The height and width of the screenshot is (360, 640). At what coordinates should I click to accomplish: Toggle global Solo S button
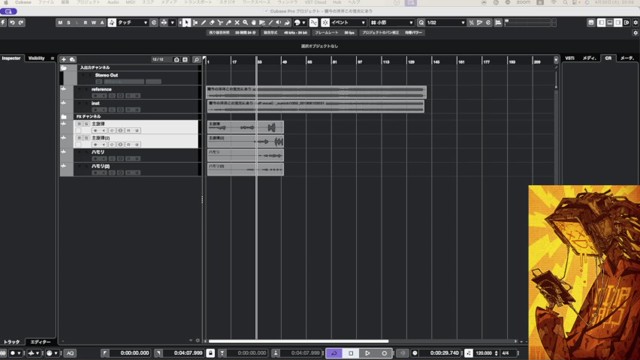pos(69,22)
